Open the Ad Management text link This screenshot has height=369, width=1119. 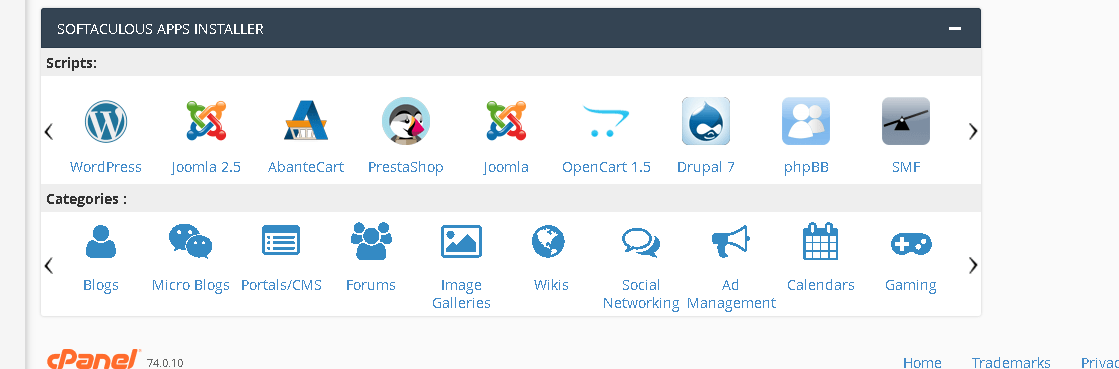(731, 294)
